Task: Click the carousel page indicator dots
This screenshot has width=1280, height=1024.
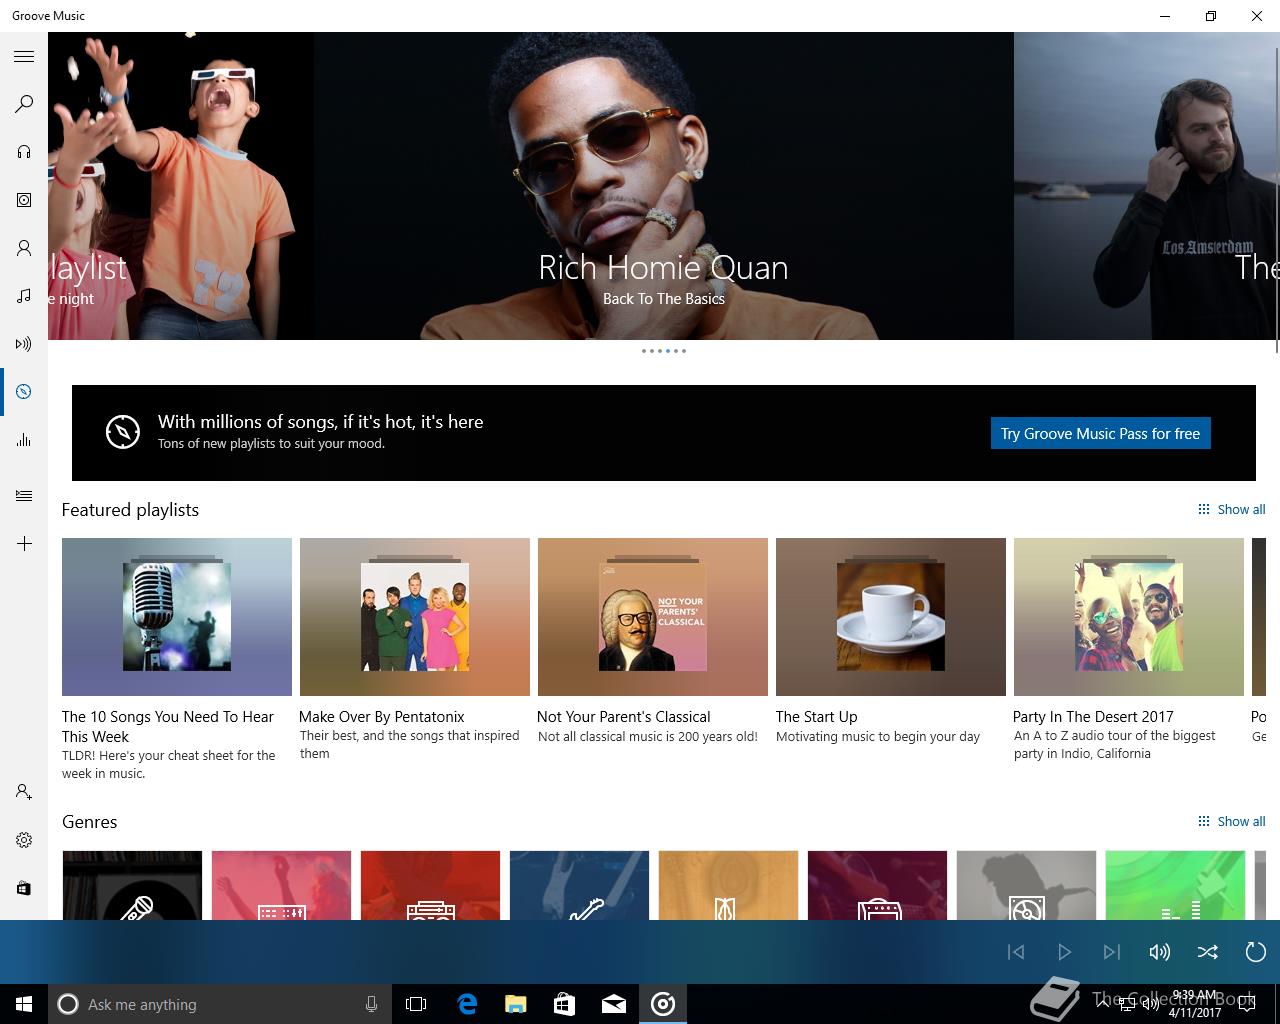Action: pos(664,351)
